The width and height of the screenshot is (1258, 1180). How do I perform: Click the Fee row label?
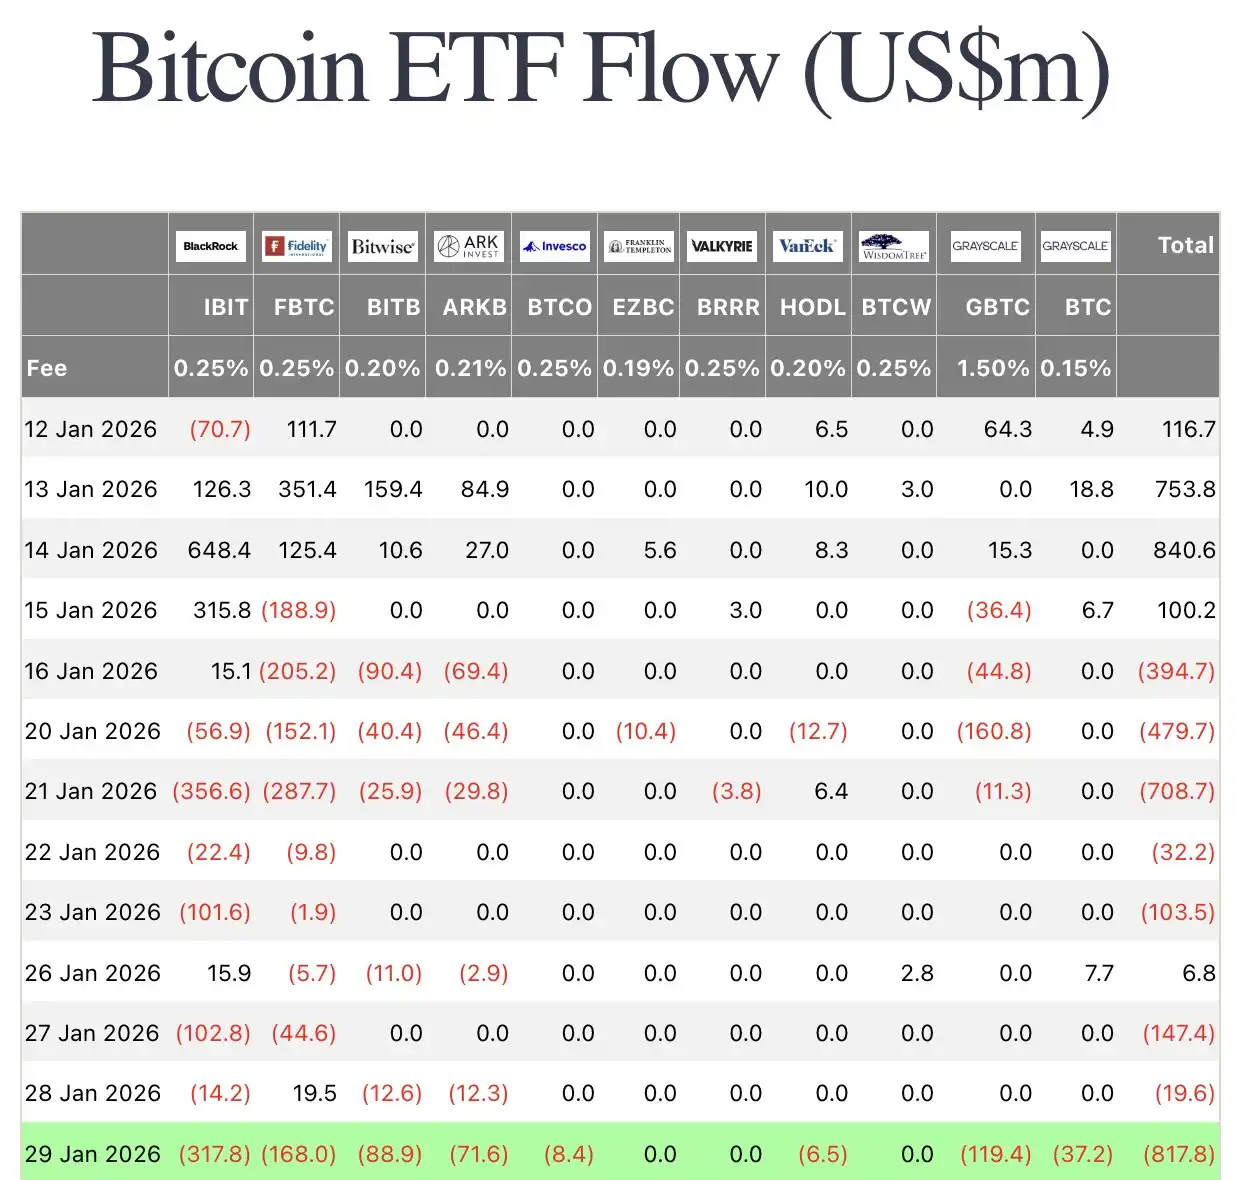coord(47,368)
